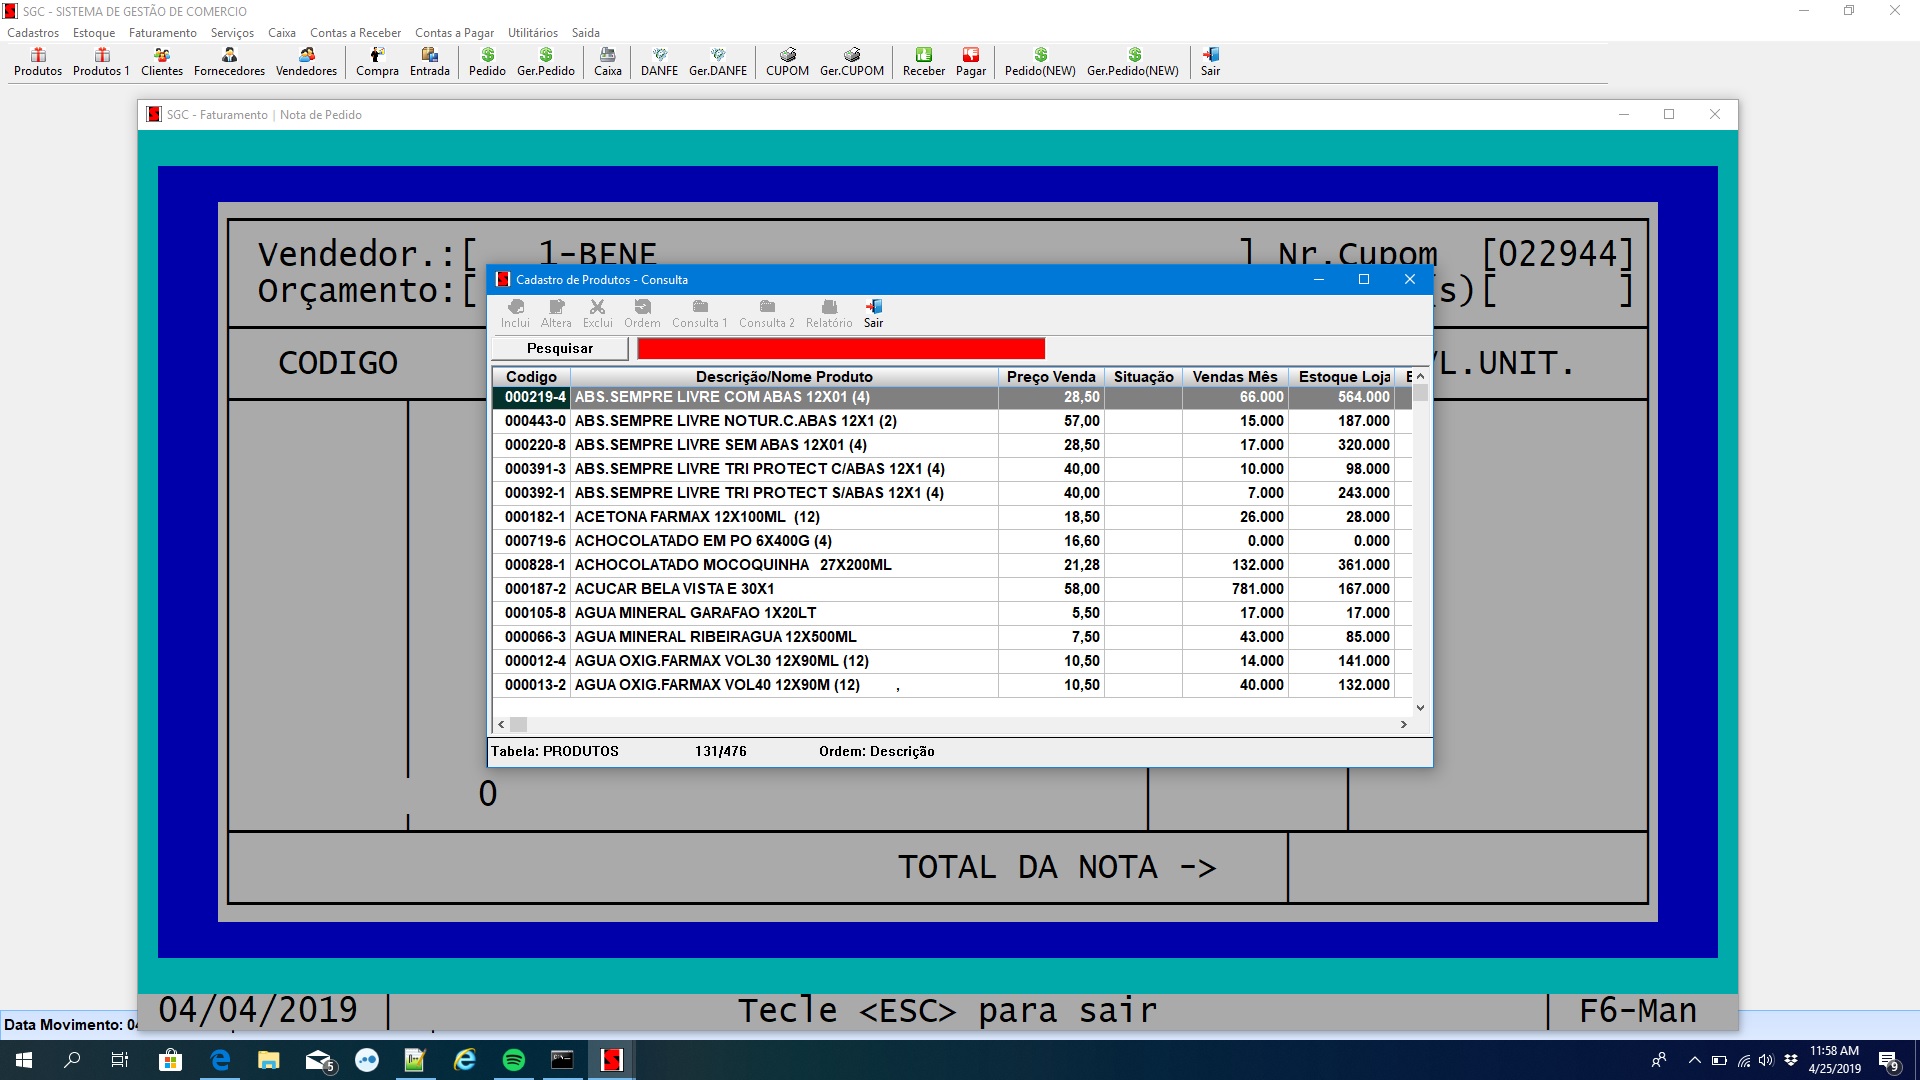This screenshot has height=1080, width=1920.
Task: Open the Utilitários menu
Action: [x=532, y=33]
